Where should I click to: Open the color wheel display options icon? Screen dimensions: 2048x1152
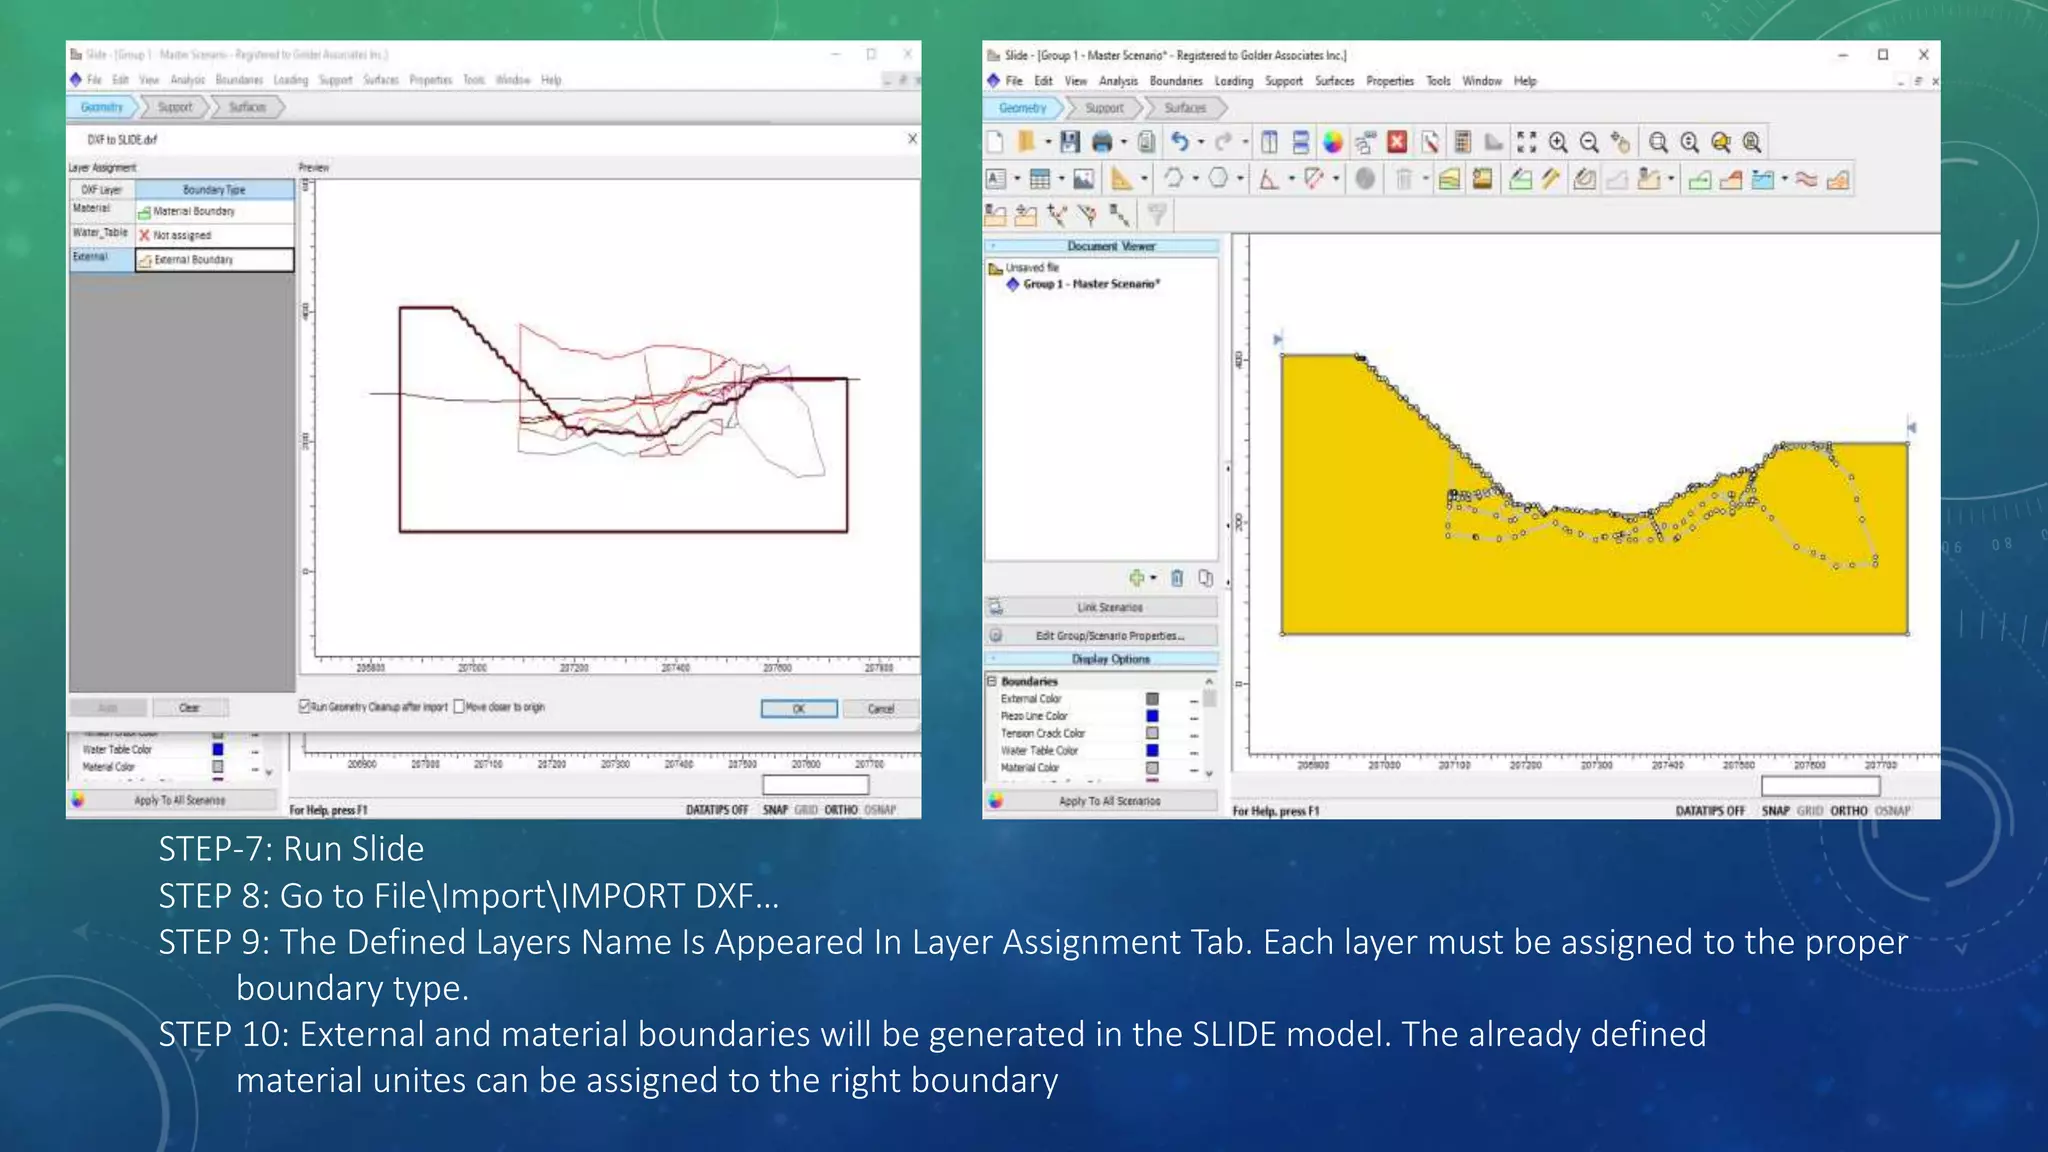(1333, 143)
